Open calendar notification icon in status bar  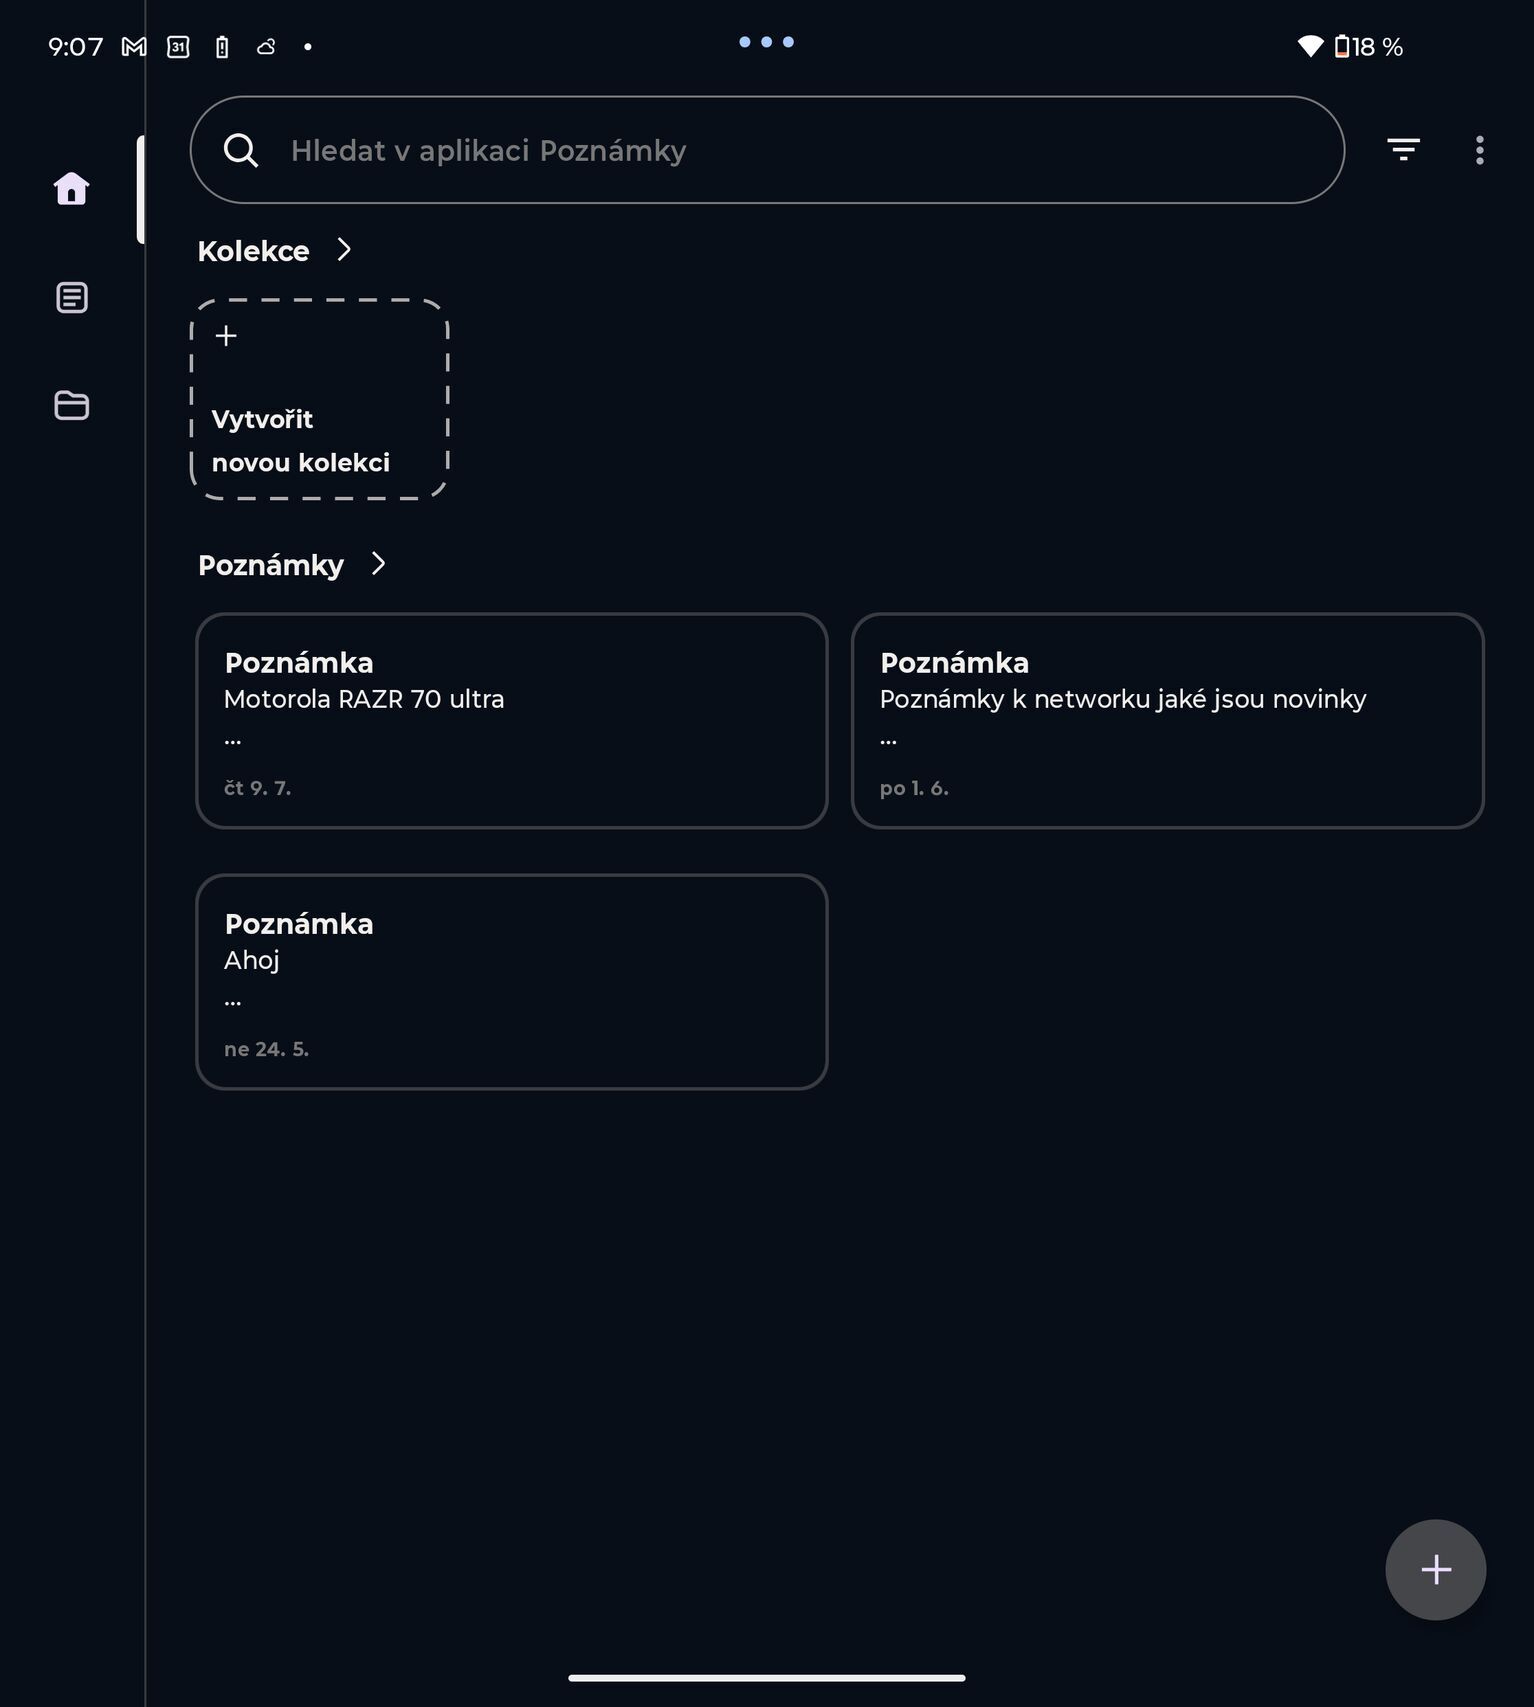(178, 47)
